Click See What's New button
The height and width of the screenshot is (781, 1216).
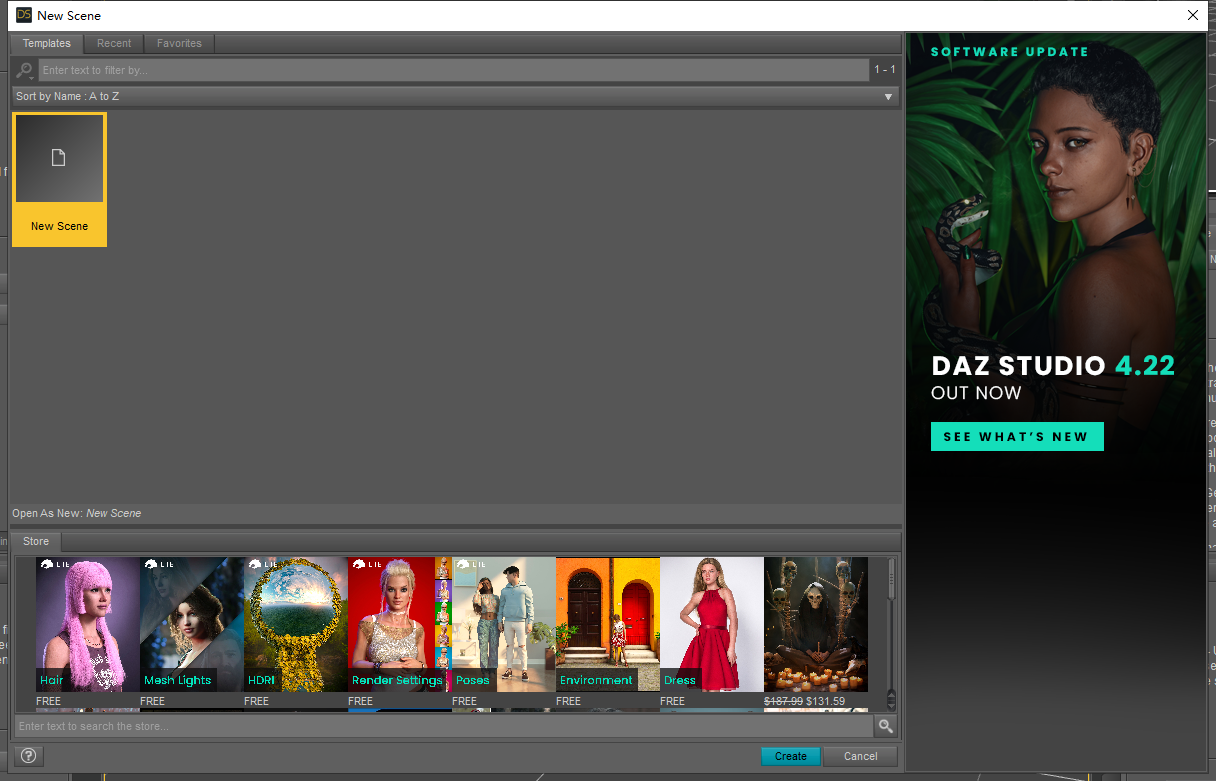tap(1017, 437)
